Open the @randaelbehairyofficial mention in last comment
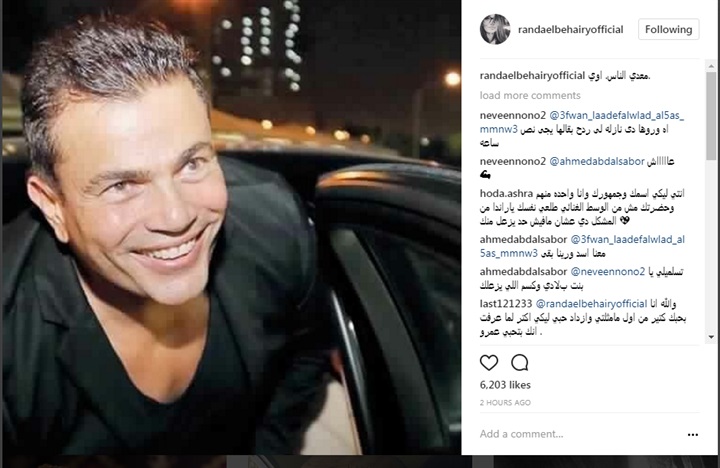 tap(591, 304)
